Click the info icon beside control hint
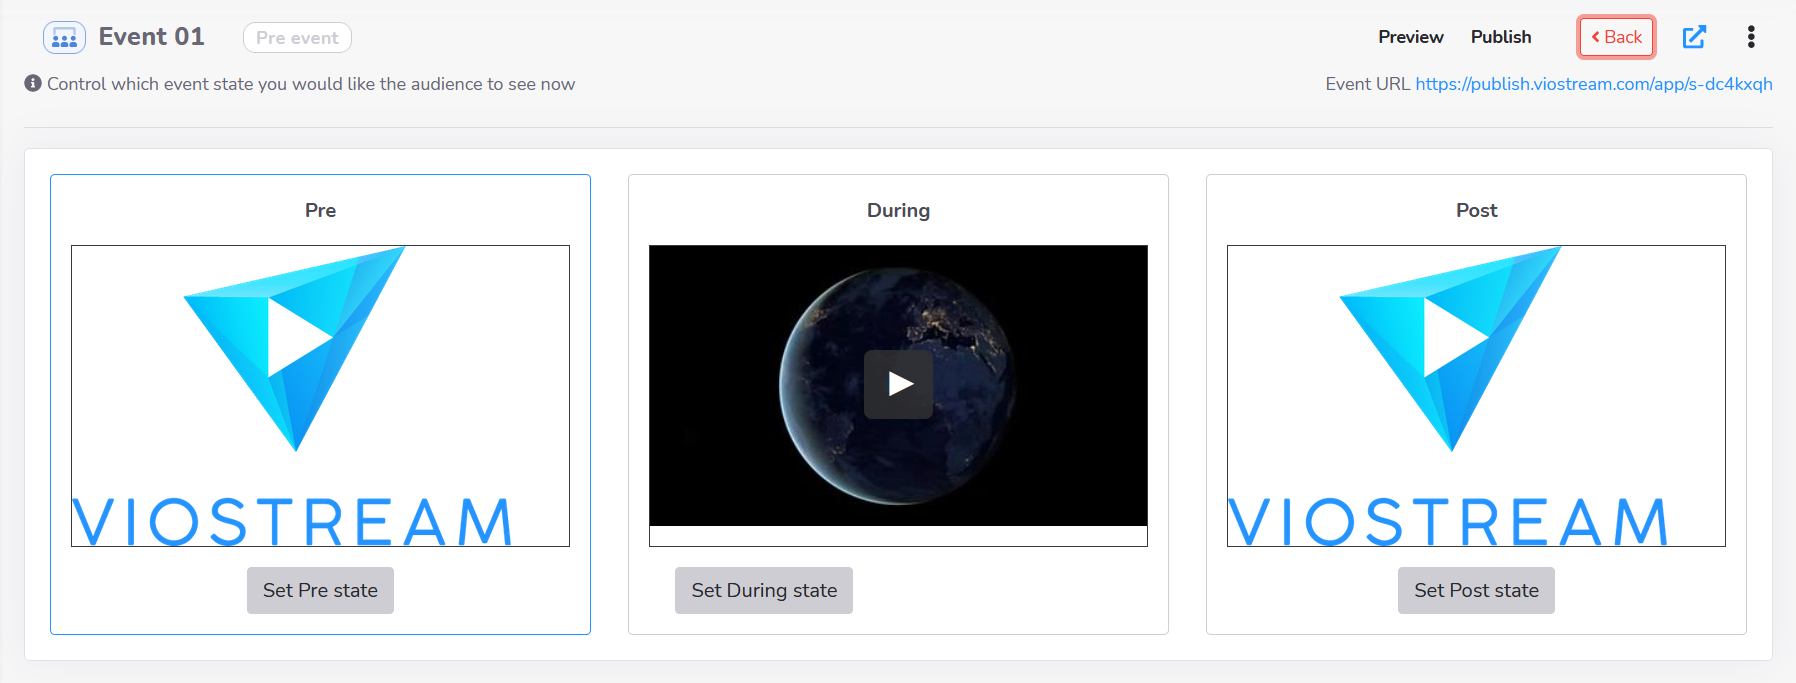Viewport: 1796px width, 683px height. click(x=33, y=83)
